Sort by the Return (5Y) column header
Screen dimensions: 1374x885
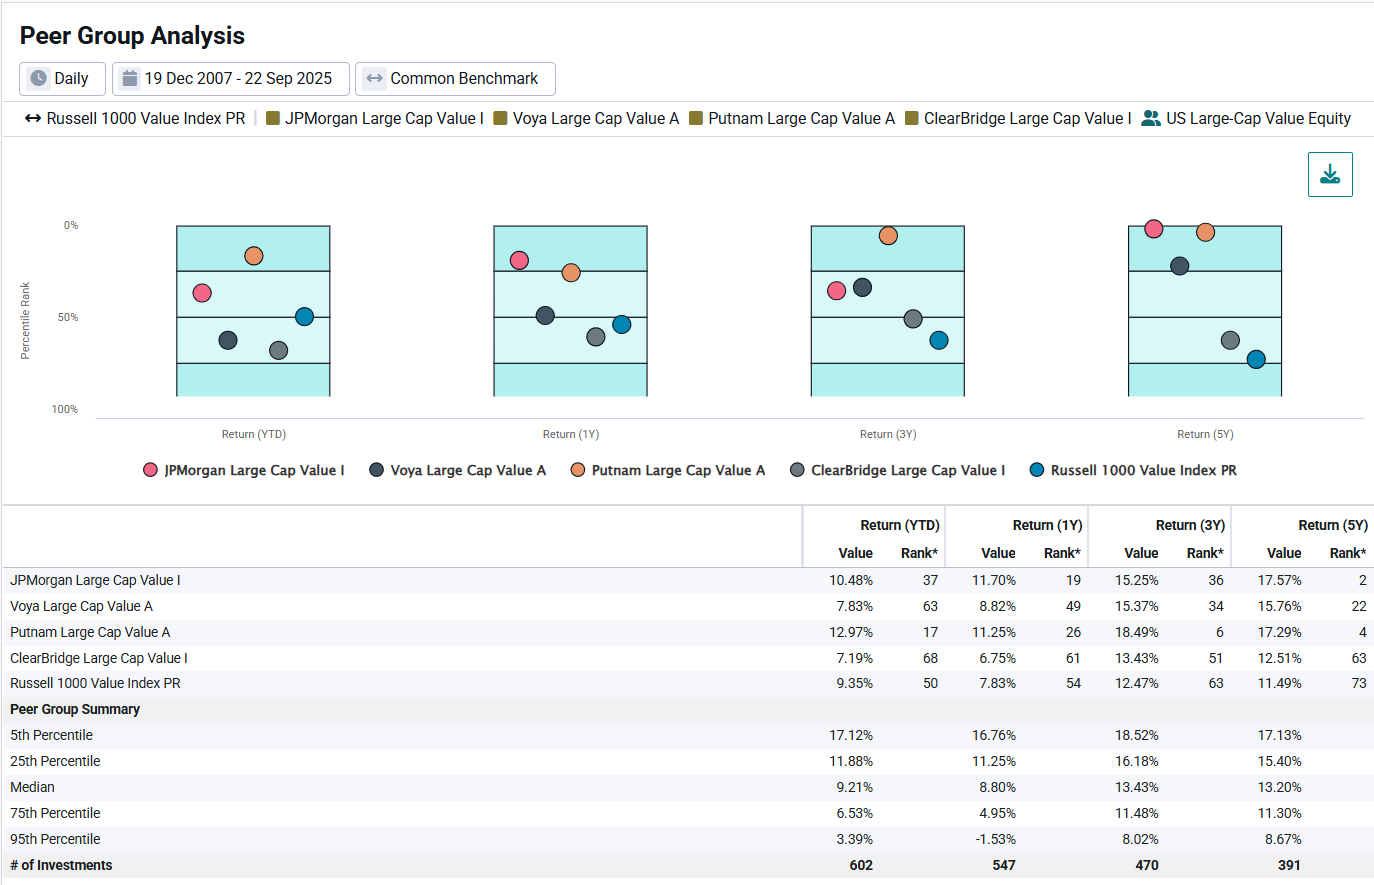coord(1332,525)
